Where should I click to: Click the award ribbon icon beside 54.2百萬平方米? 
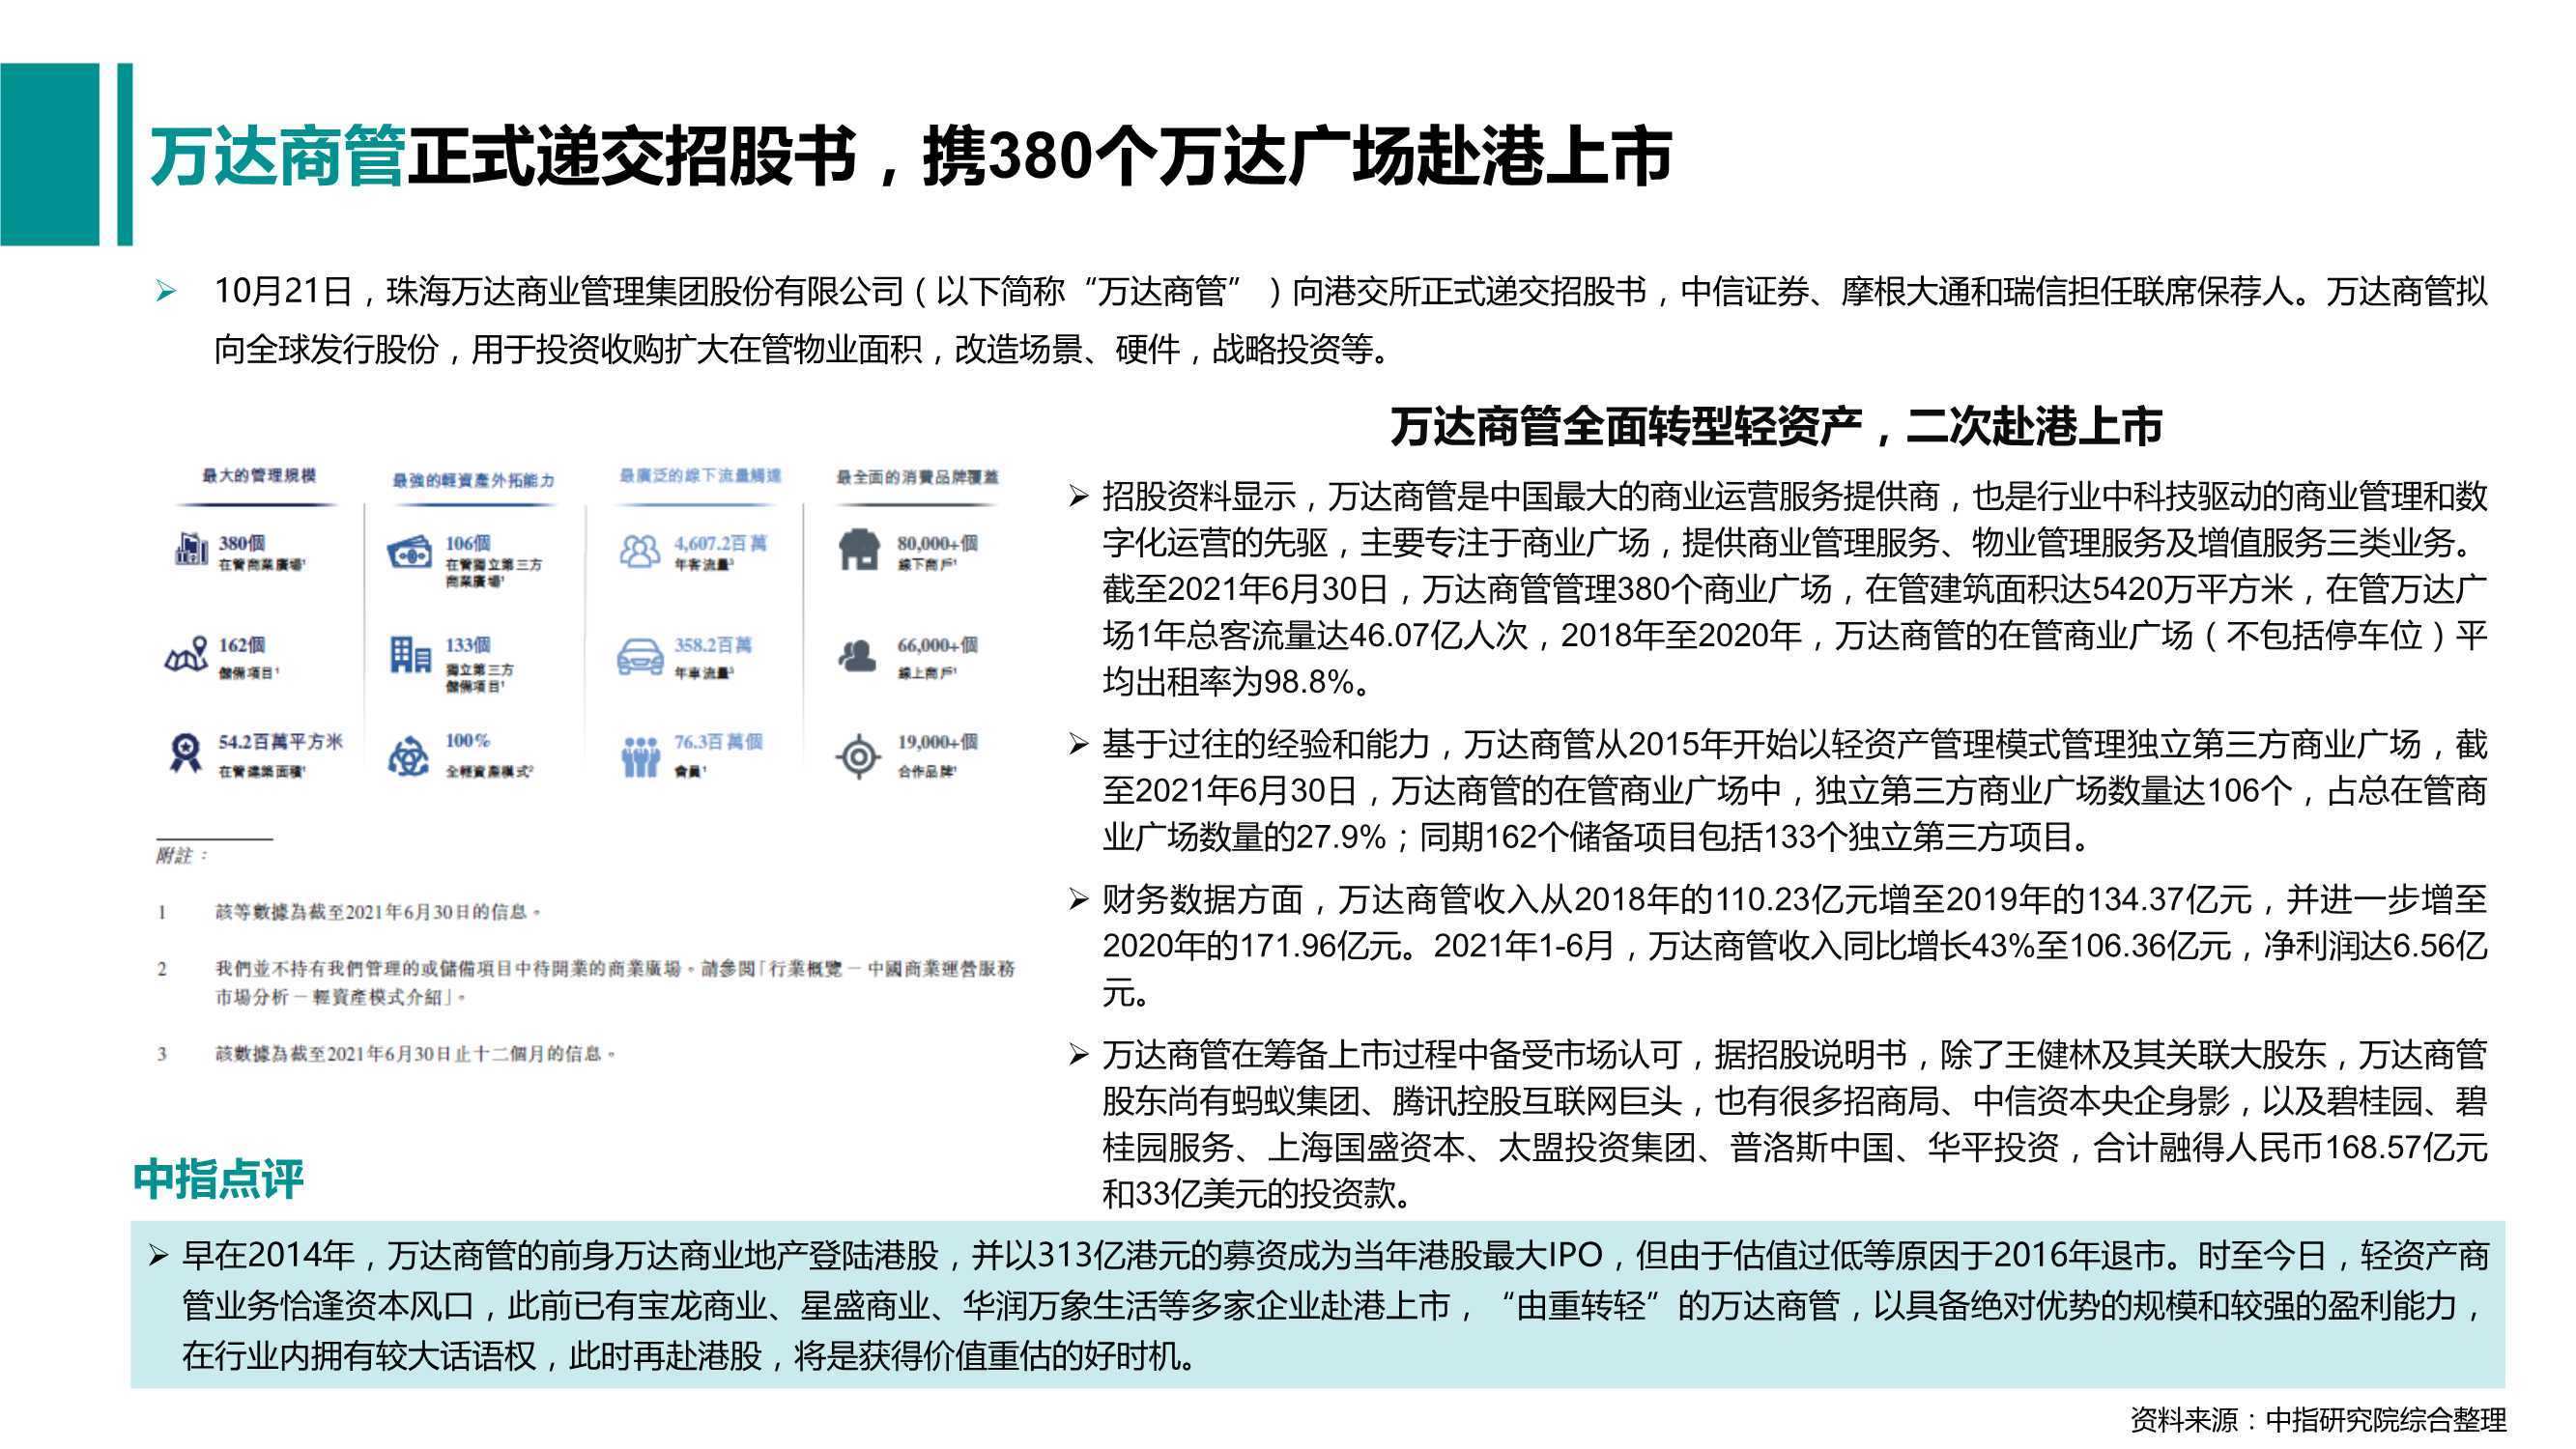point(184,752)
